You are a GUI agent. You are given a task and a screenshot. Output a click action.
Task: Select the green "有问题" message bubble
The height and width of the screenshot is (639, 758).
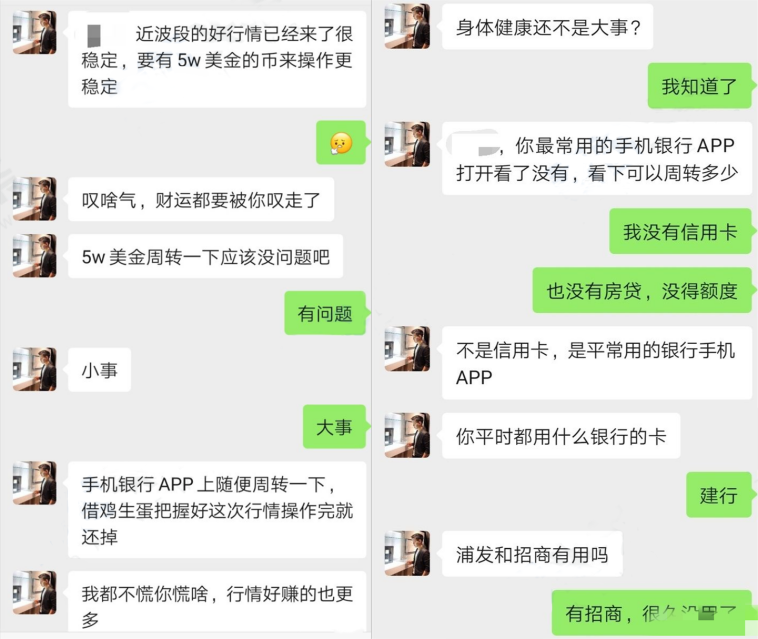click(325, 313)
